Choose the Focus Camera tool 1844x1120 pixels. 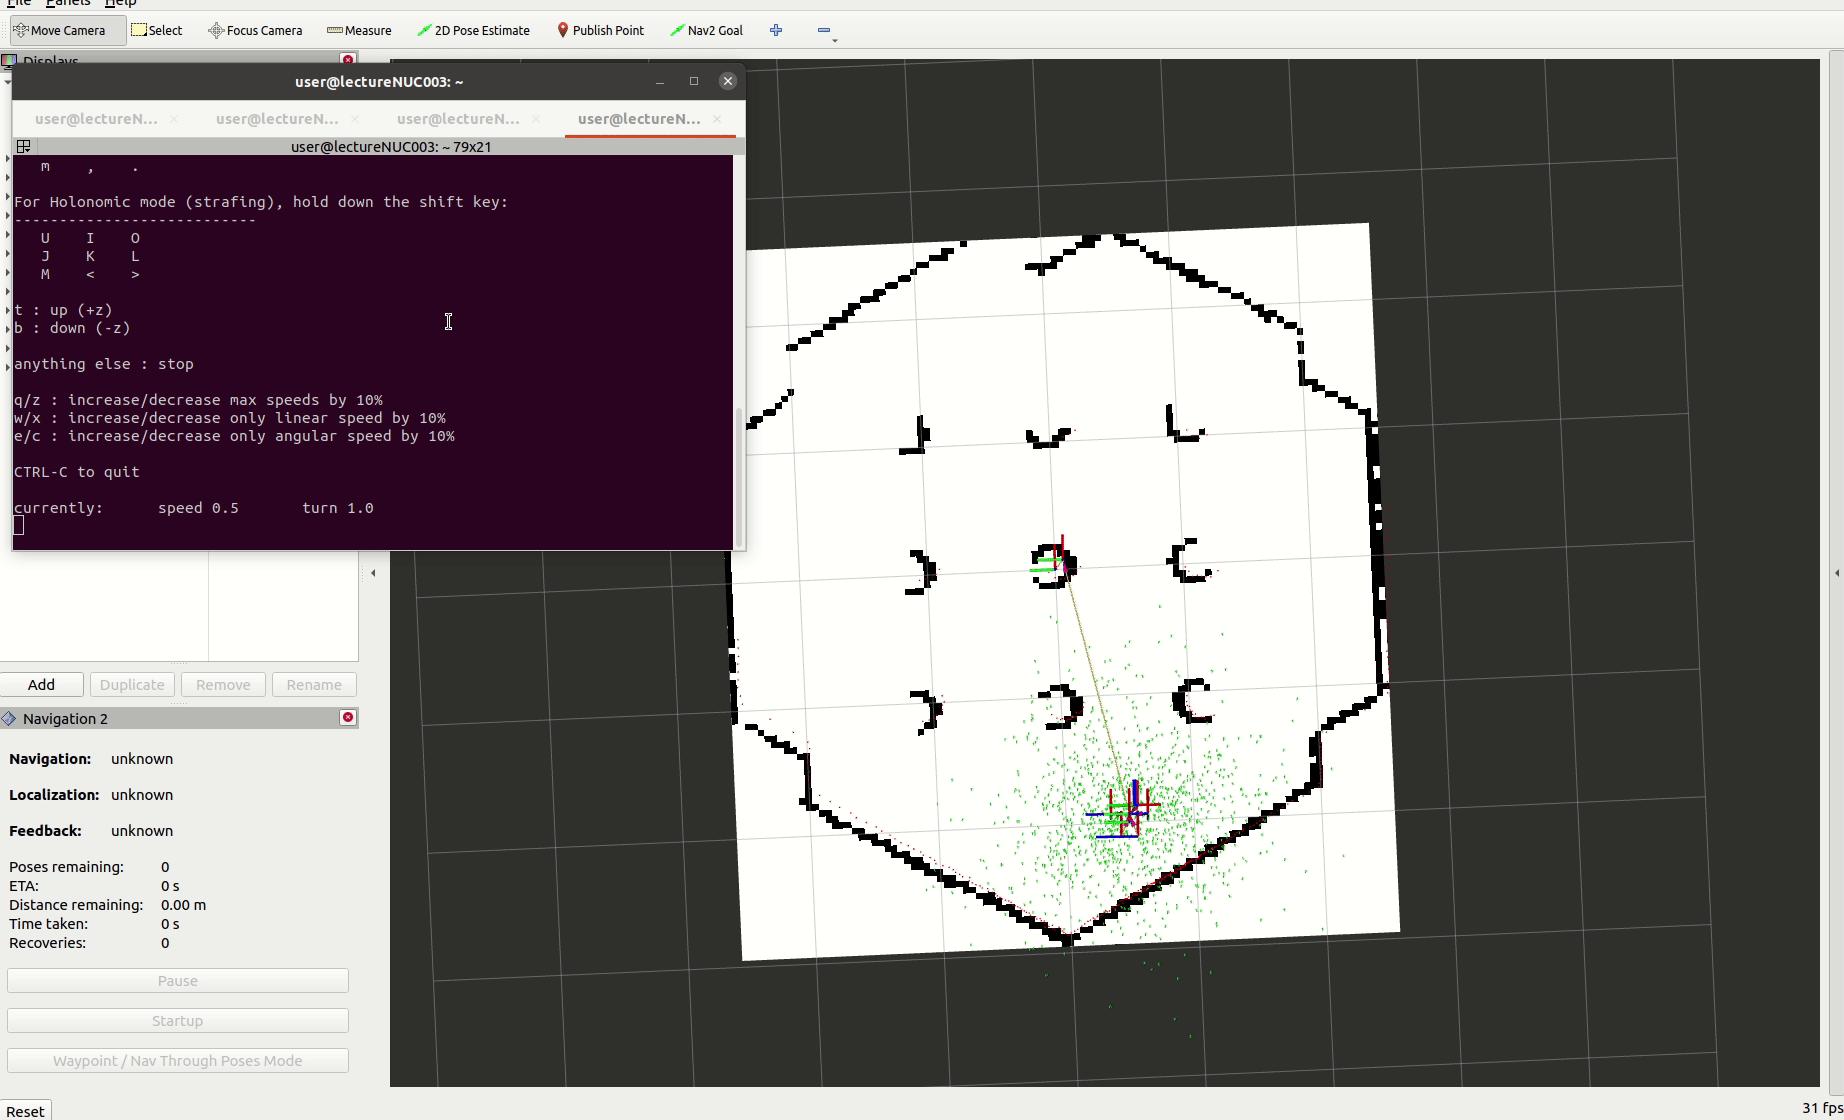(255, 30)
